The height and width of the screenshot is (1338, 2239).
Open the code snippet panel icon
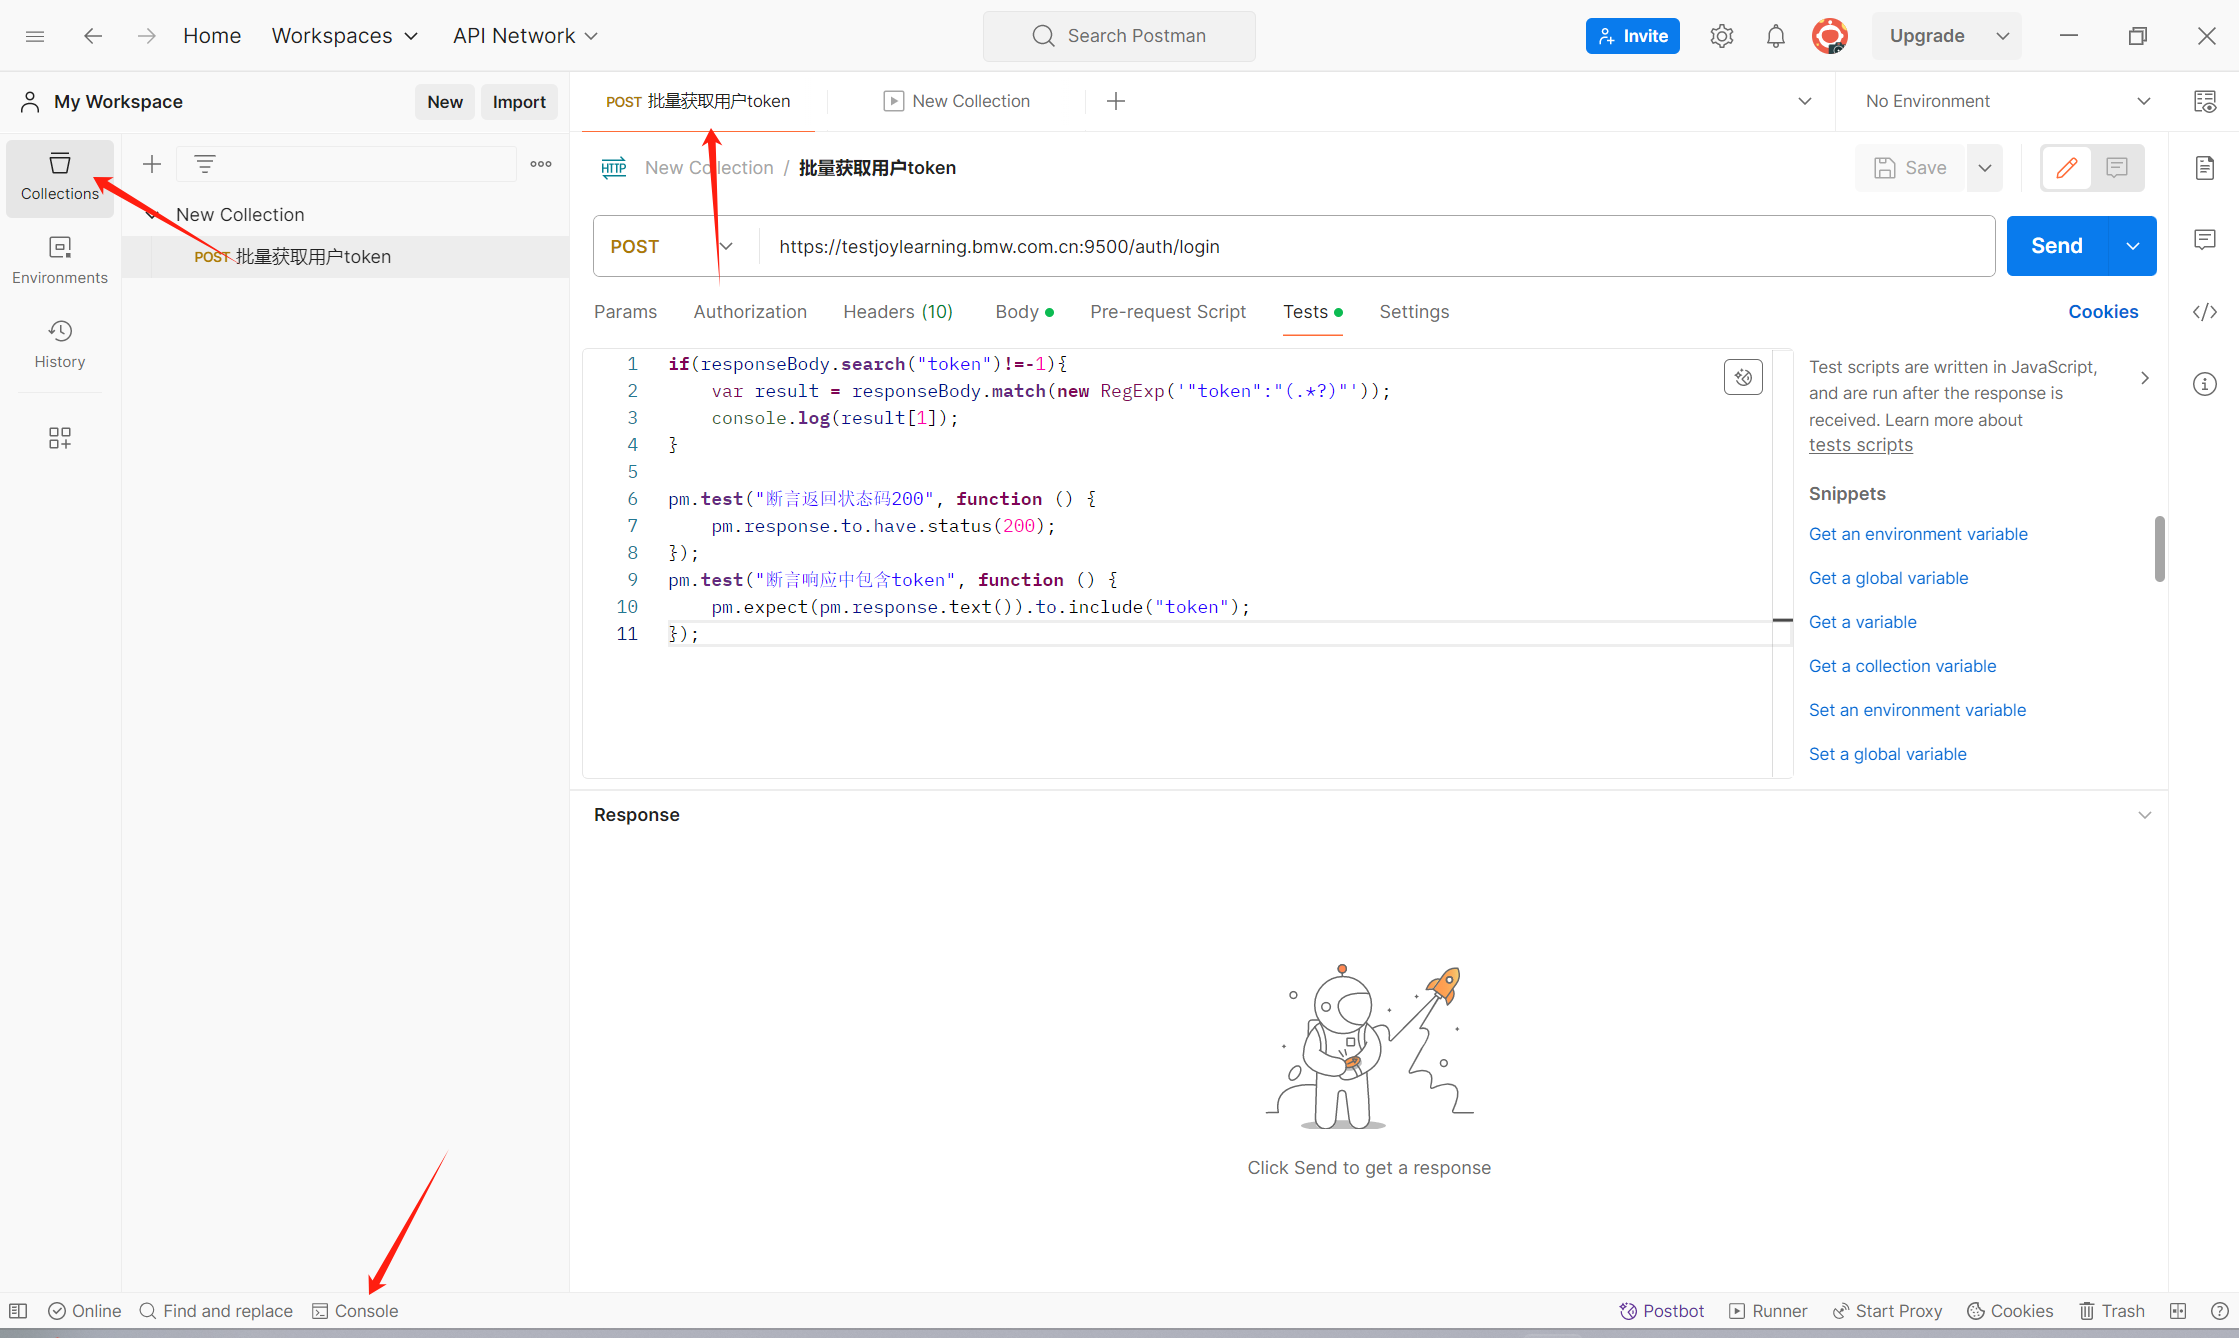(x=2204, y=312)
